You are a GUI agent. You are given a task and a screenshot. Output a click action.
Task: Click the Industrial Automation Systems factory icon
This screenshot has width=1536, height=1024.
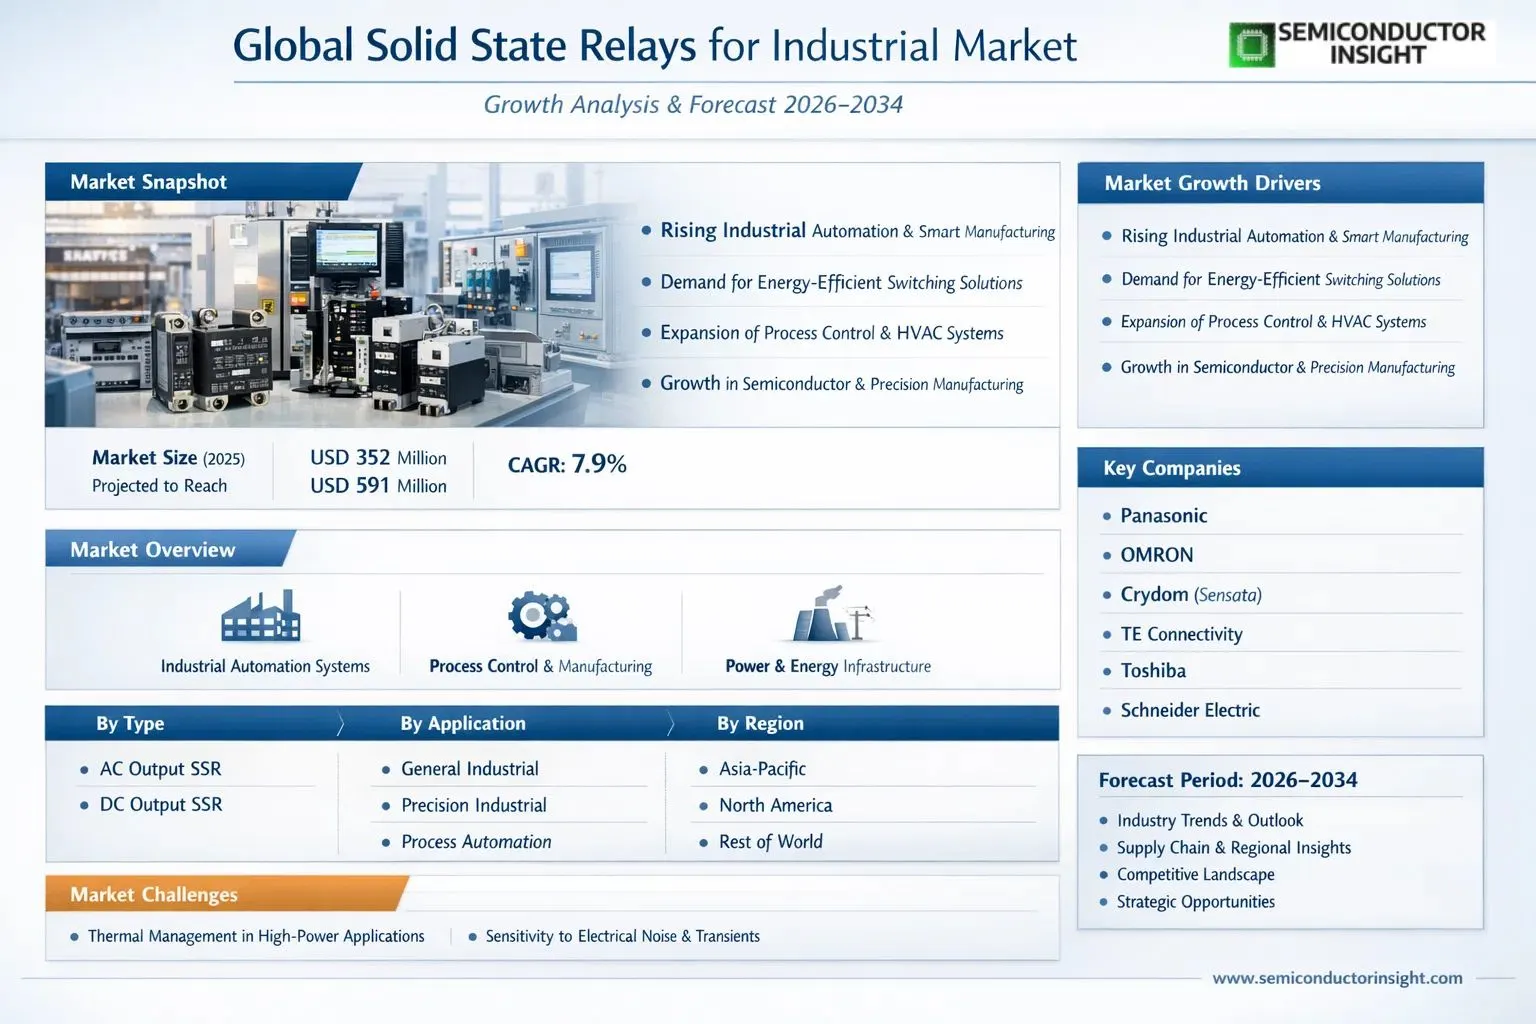[x=261, y=615]
